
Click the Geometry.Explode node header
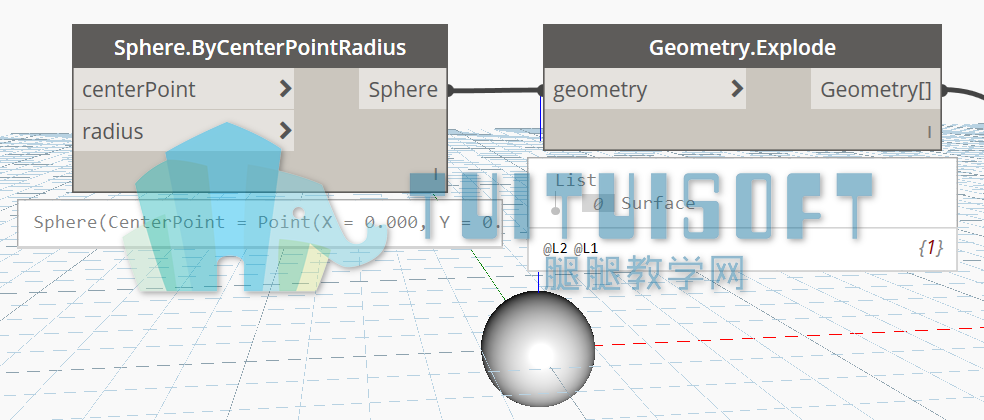point(742,48)
